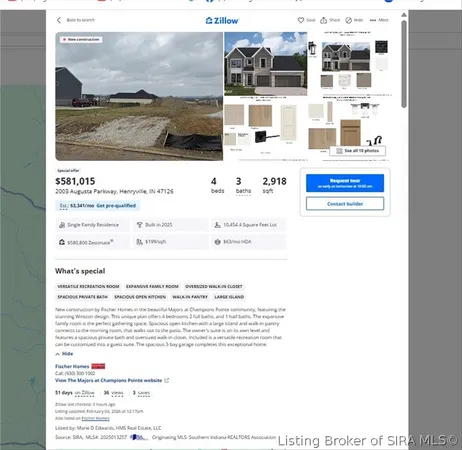Click the on Zillow days stat

point(85,393)
